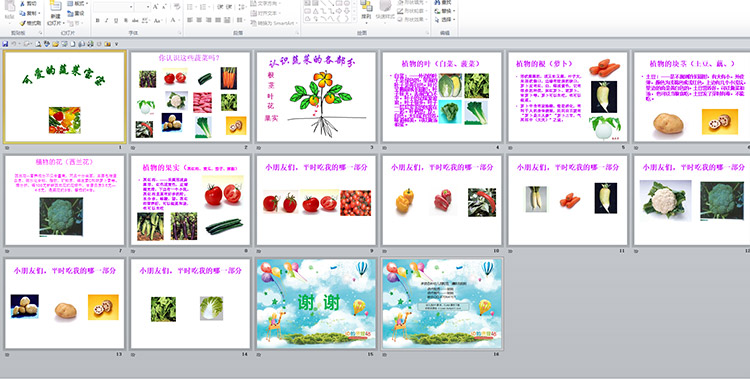
Task: Open the Layout (版式) dropdown
Action: pyautogui.click(x=77, y=3)
